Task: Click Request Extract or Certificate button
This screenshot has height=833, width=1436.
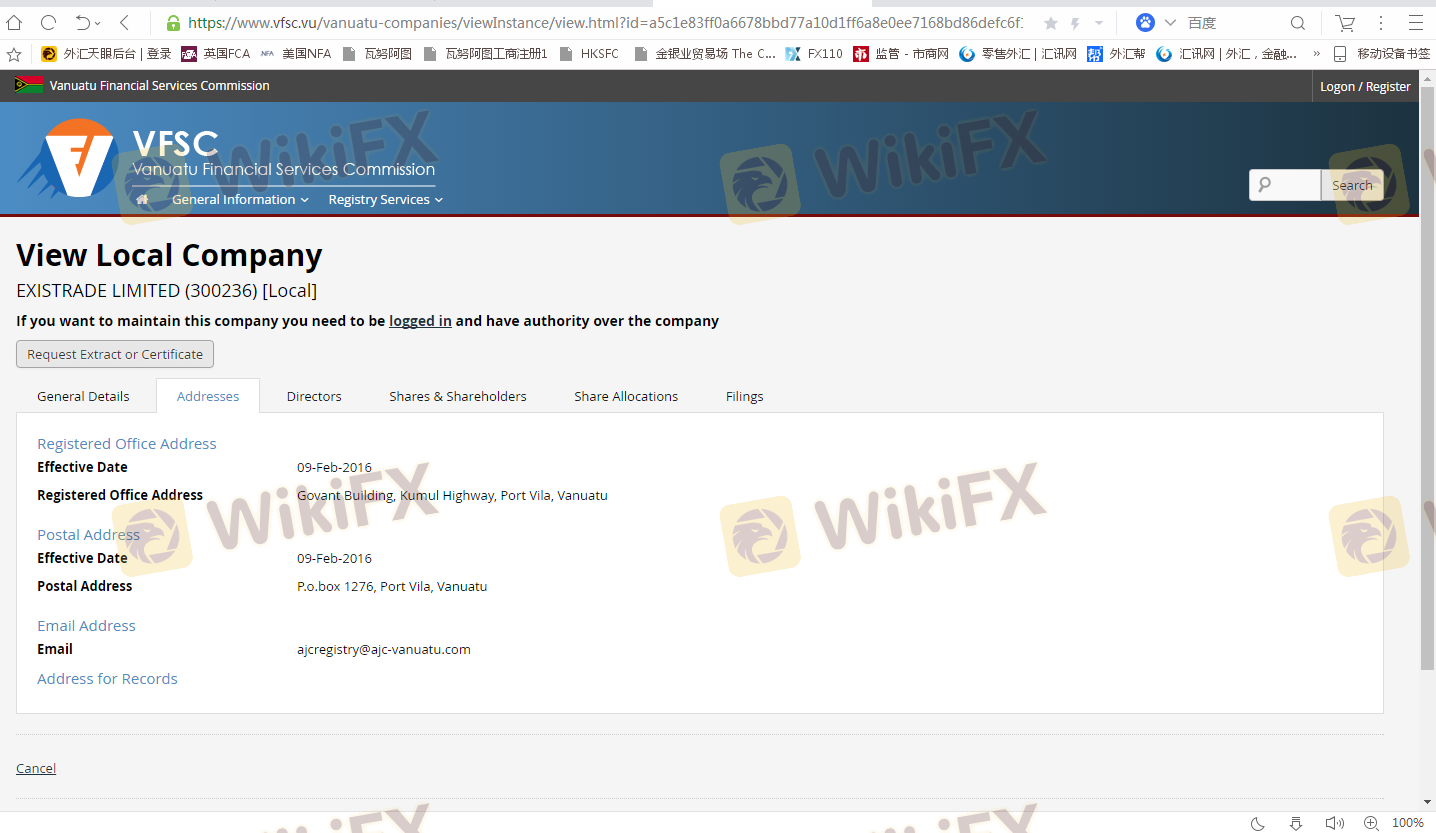Action: point(115,354)
